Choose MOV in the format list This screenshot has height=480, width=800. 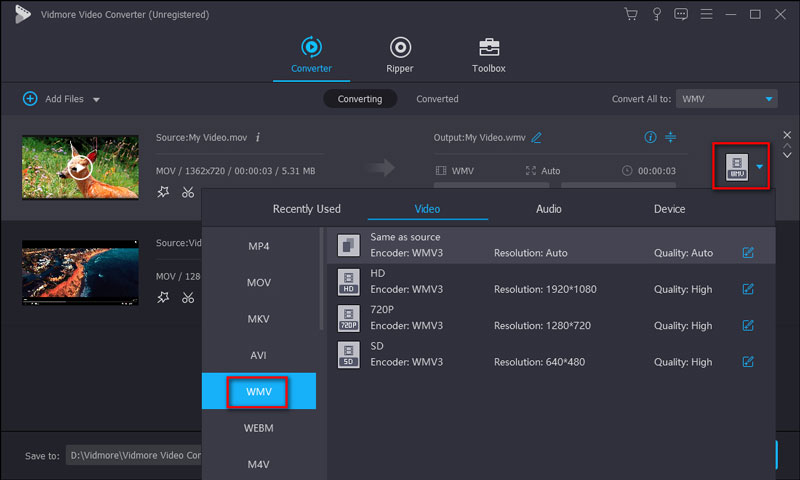tap(259, 282)
